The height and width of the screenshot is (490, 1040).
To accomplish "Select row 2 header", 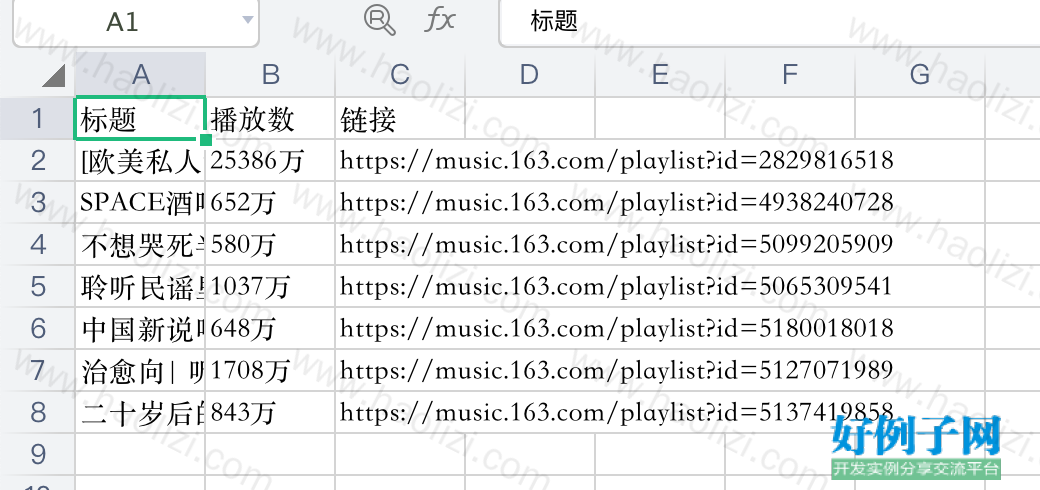I will tap(37, 160).
